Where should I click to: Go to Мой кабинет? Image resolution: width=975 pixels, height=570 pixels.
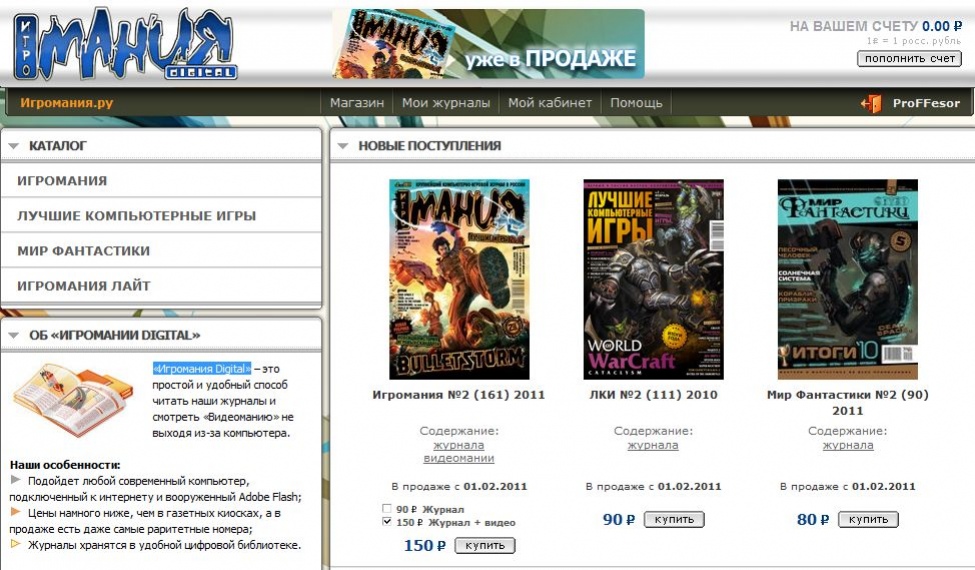[550, 103]
